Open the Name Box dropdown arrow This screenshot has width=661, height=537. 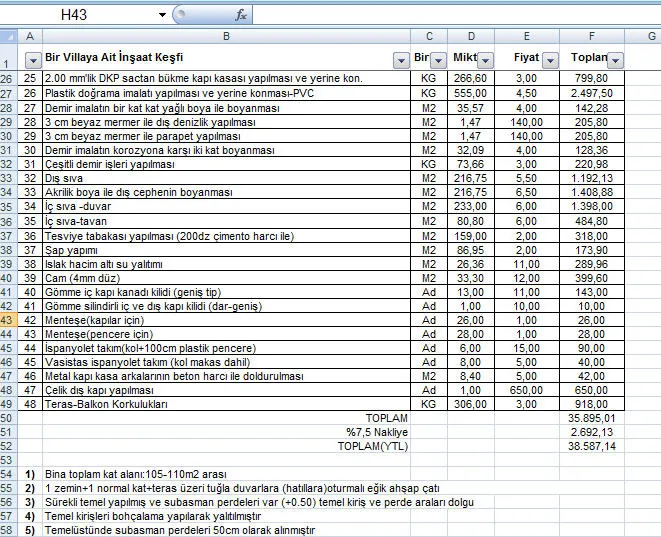pos(162,15)
